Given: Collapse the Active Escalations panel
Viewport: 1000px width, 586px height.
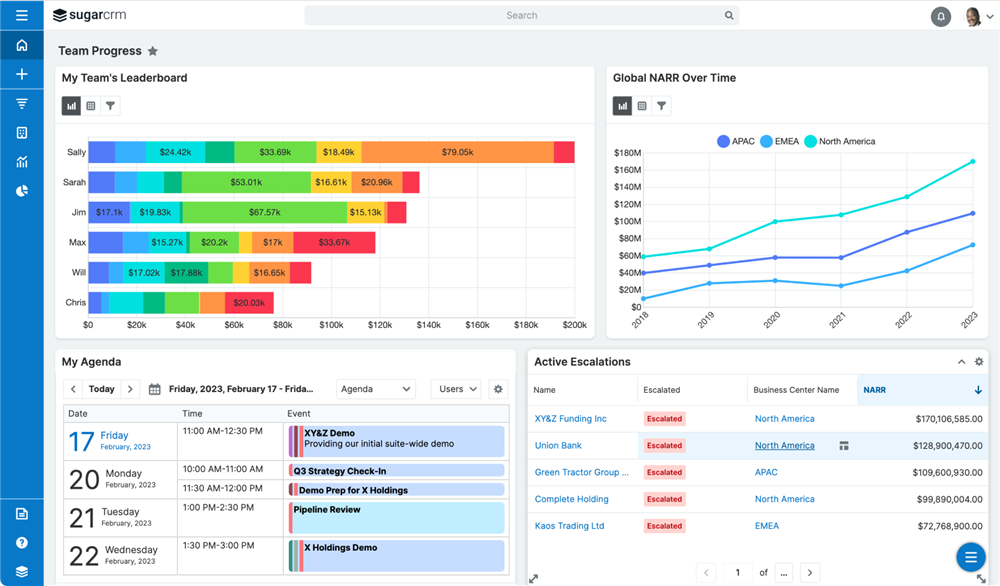Looking at the screenshot, I should click(x=961, y=362).
